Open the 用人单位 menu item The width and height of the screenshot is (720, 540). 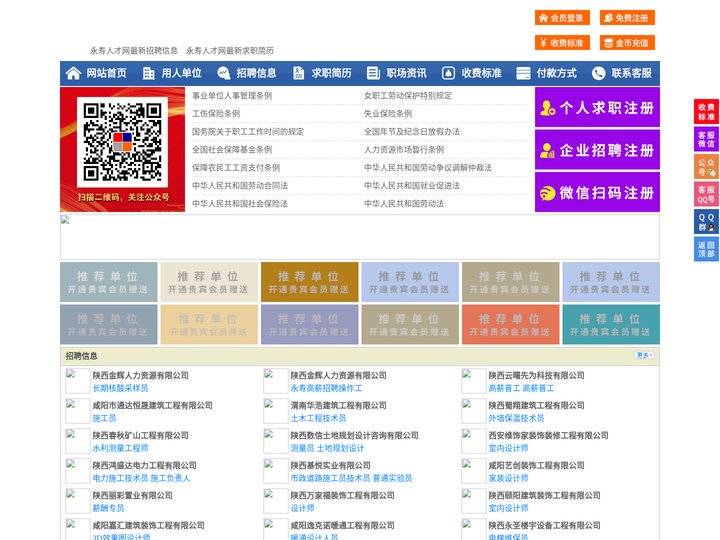point(181,73)
